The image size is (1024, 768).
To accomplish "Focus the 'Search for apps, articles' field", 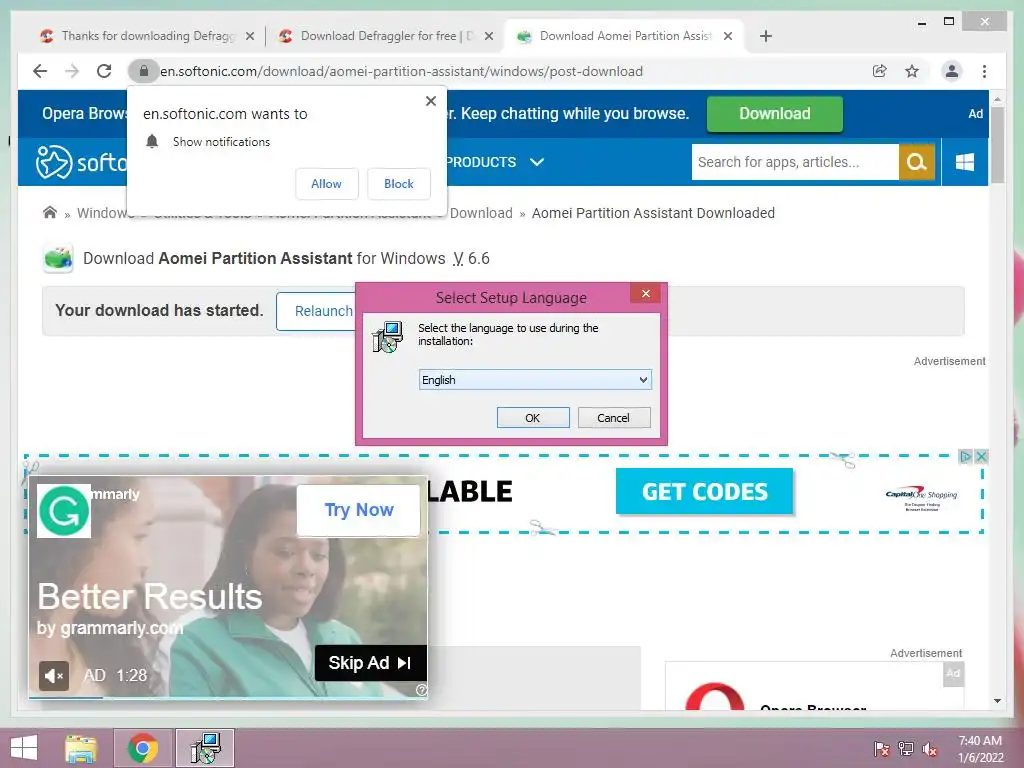I will [795, 162].
